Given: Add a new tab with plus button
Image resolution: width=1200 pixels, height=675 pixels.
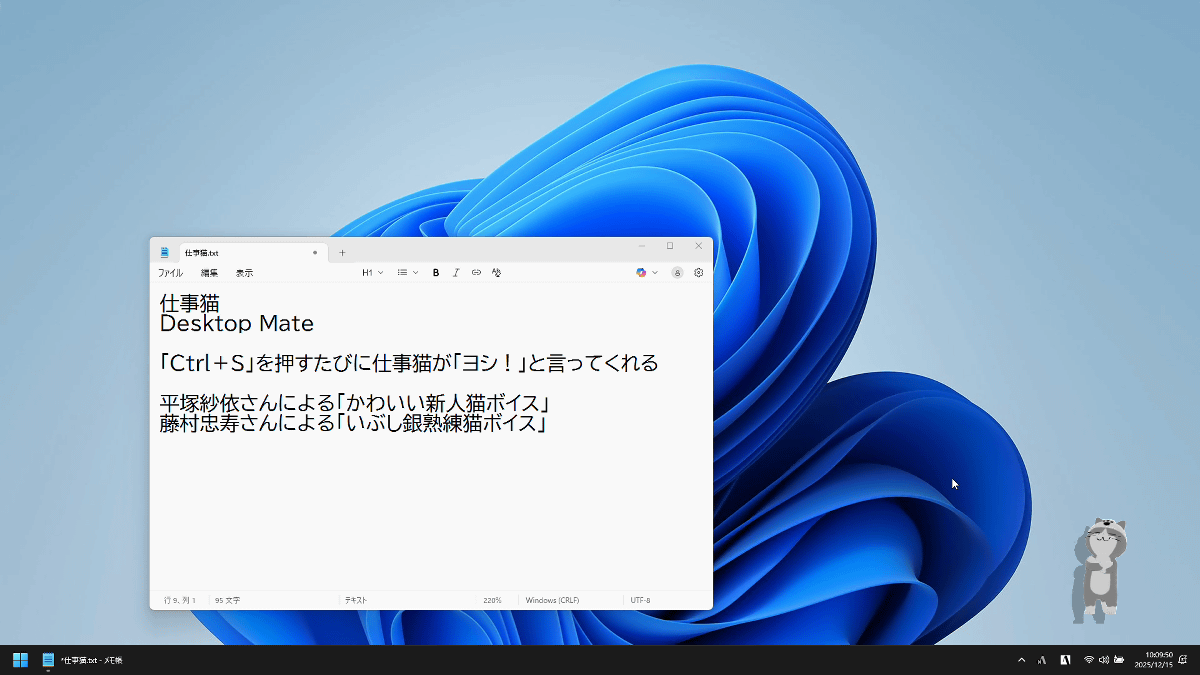Looking at the screenshot, I should pyautogui.click(x=342, y=253).
